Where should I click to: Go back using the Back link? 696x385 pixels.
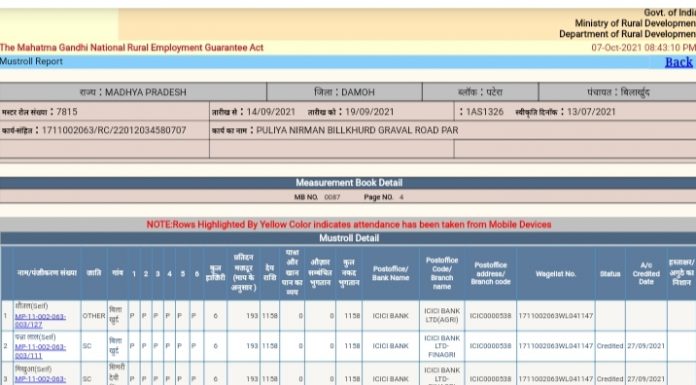pos(679,62)
